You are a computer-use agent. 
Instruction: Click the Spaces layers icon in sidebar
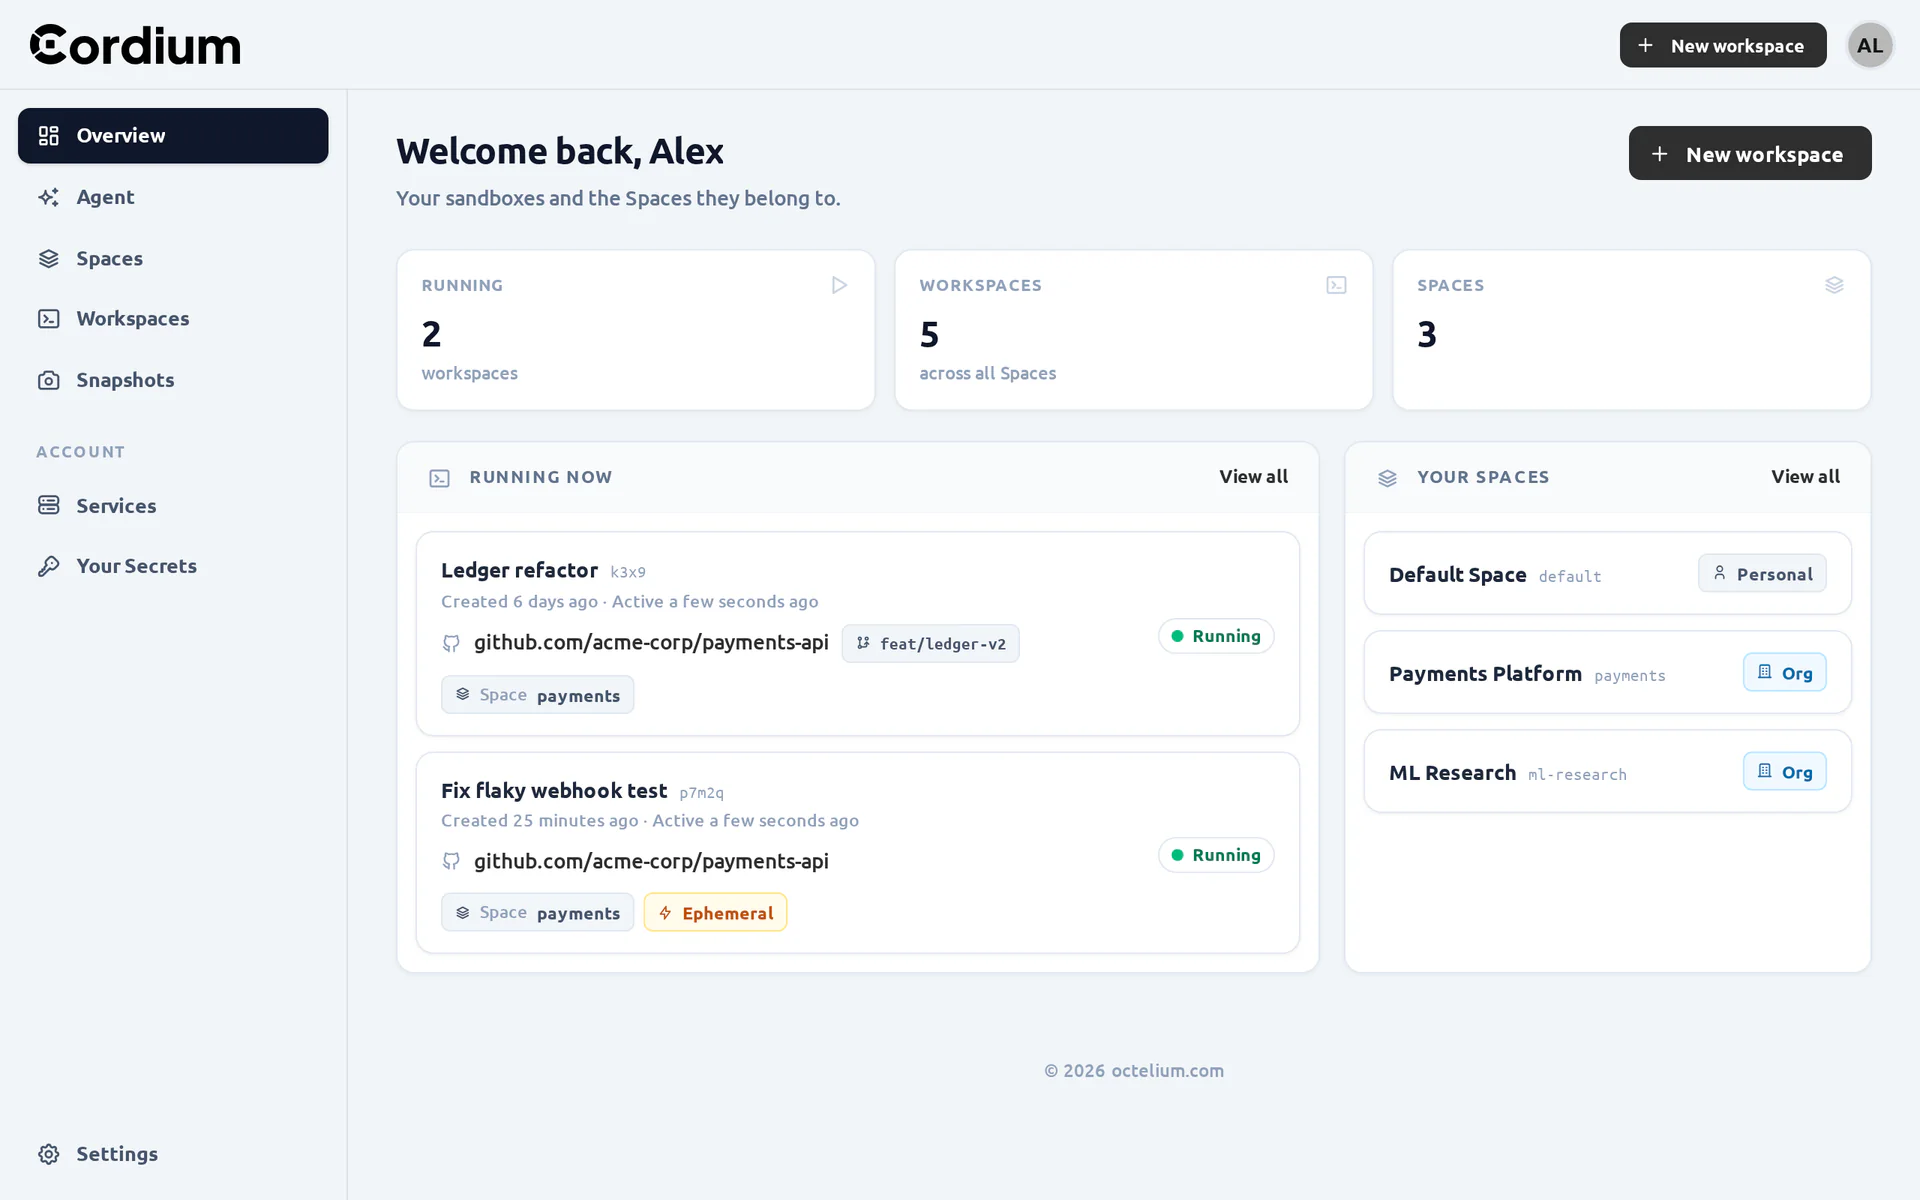(49, 258)
